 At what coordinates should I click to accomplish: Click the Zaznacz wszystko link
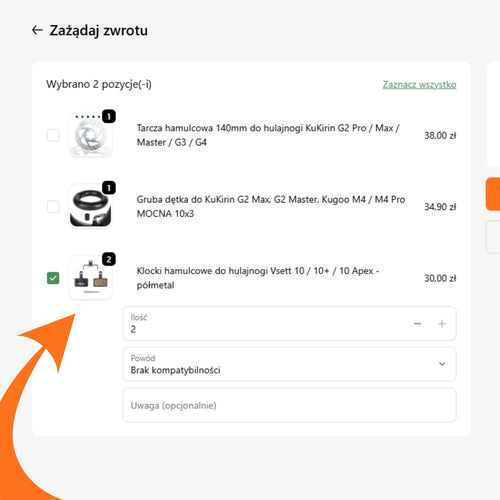click(x=419, y=85)
